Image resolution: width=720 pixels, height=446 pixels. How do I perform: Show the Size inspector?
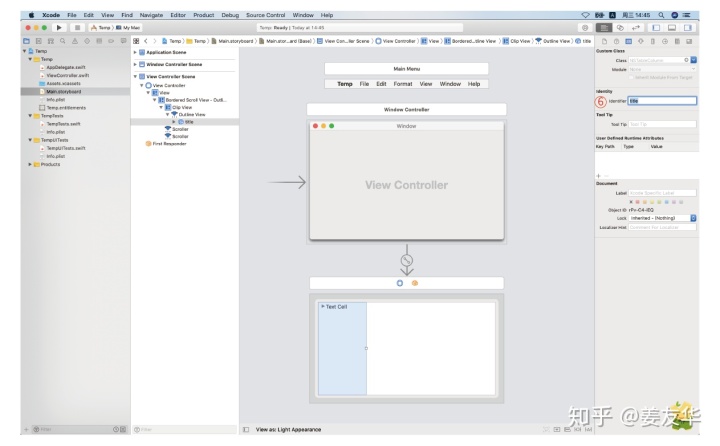click(x=652, y=41)
